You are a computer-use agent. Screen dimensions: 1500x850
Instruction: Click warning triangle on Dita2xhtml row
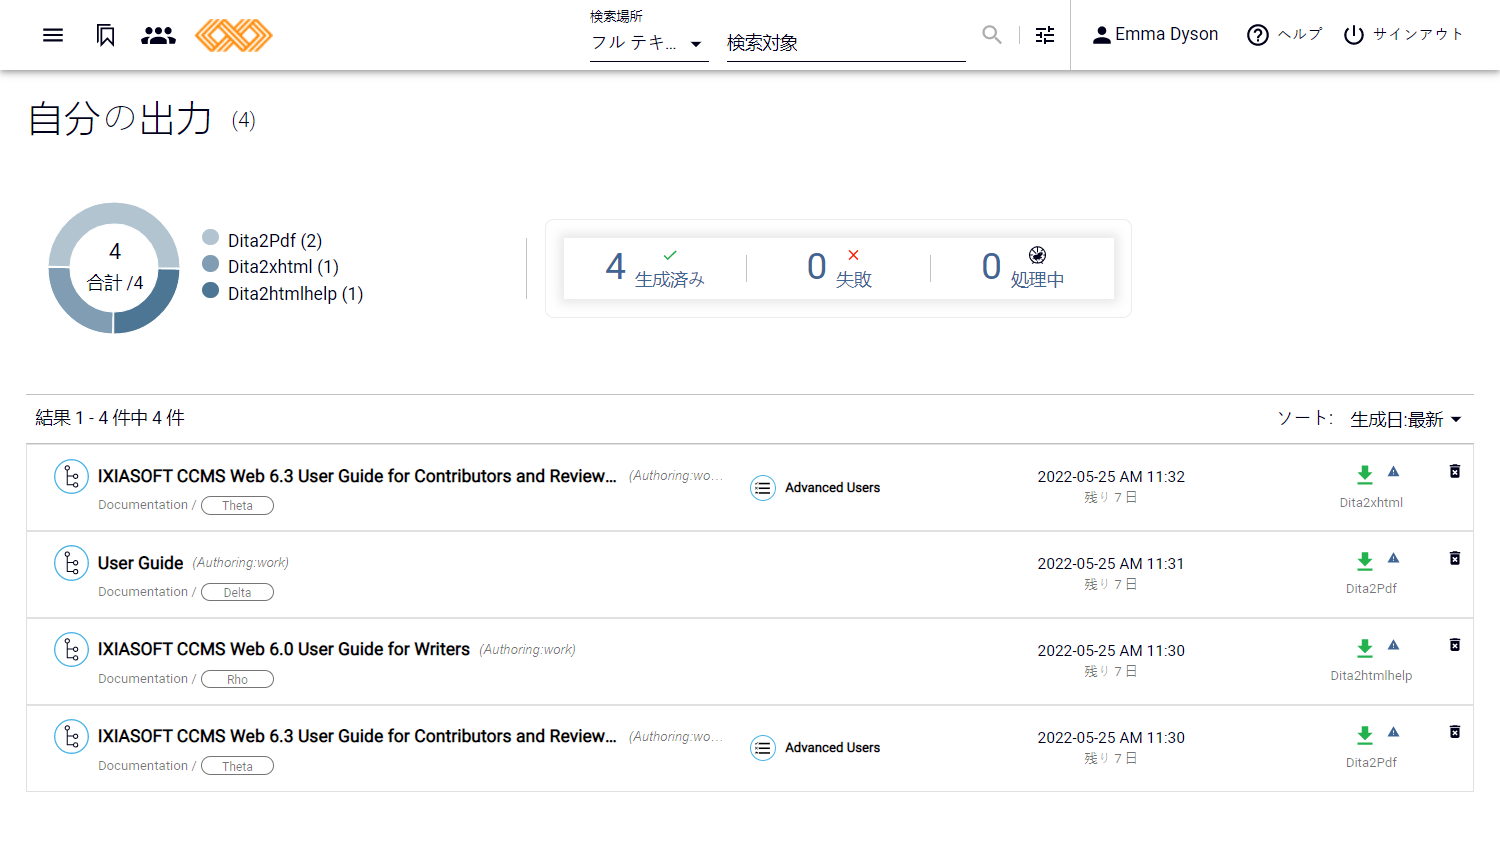(1393, 472)
